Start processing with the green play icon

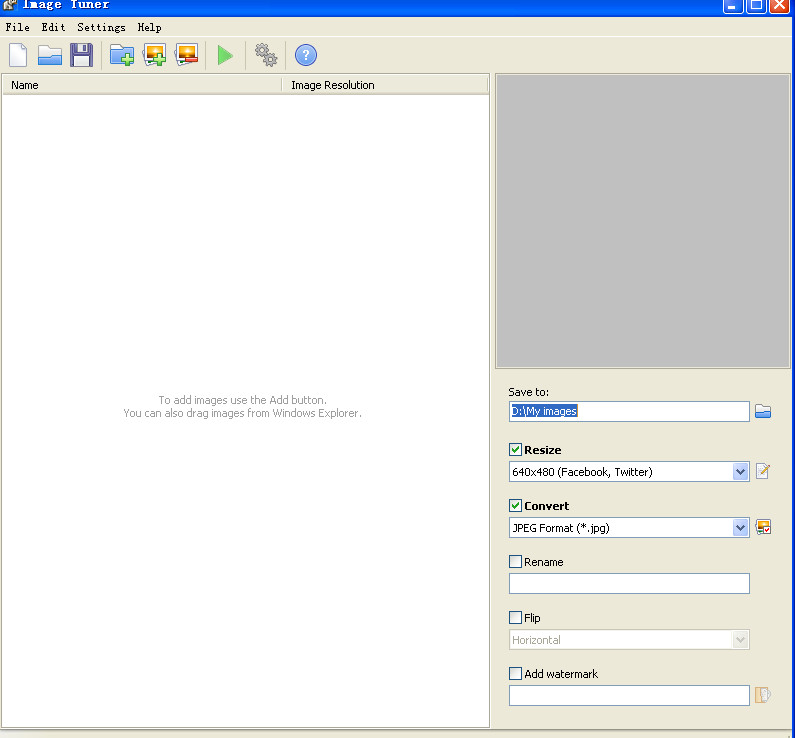[x=225, y=55]
